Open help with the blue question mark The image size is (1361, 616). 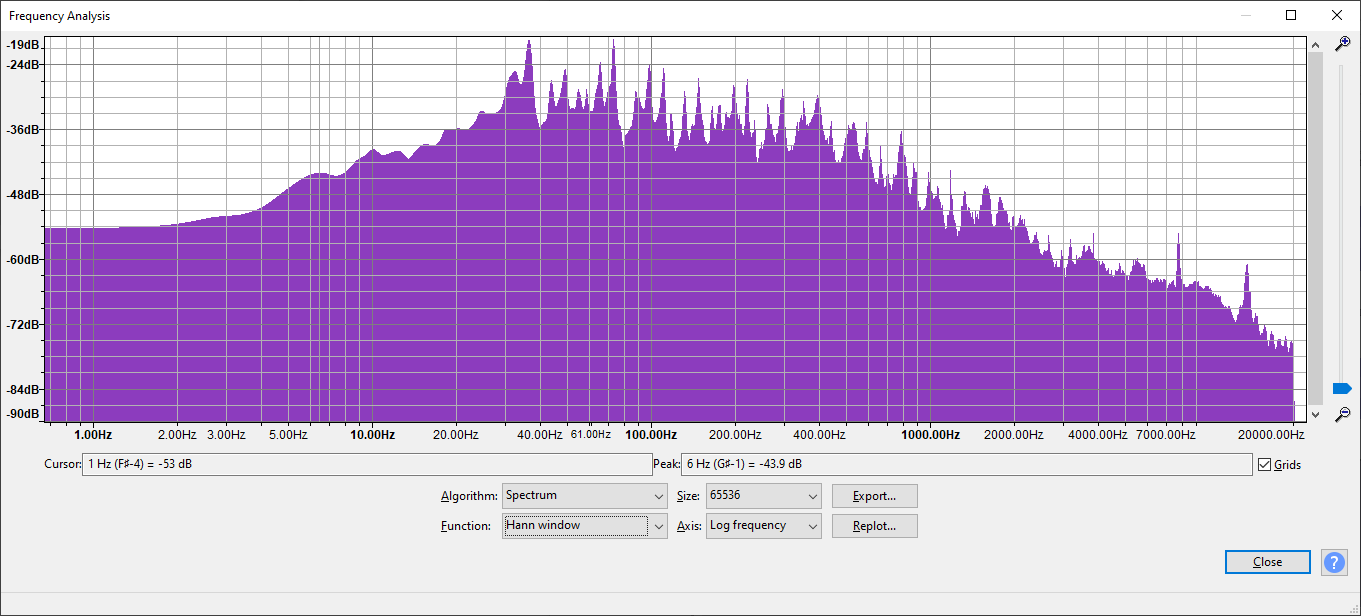(x=1334, y=562)
